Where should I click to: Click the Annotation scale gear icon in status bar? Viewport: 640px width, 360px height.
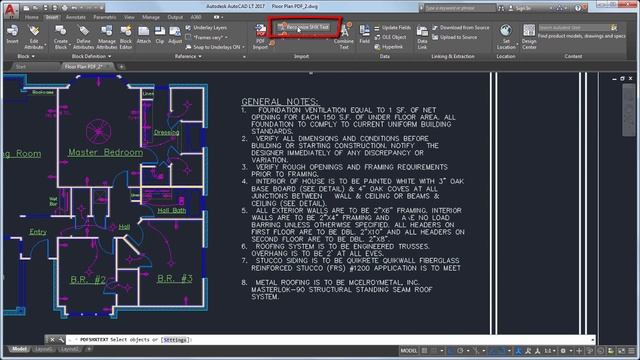pyautogui.click(x=563, y=351)
